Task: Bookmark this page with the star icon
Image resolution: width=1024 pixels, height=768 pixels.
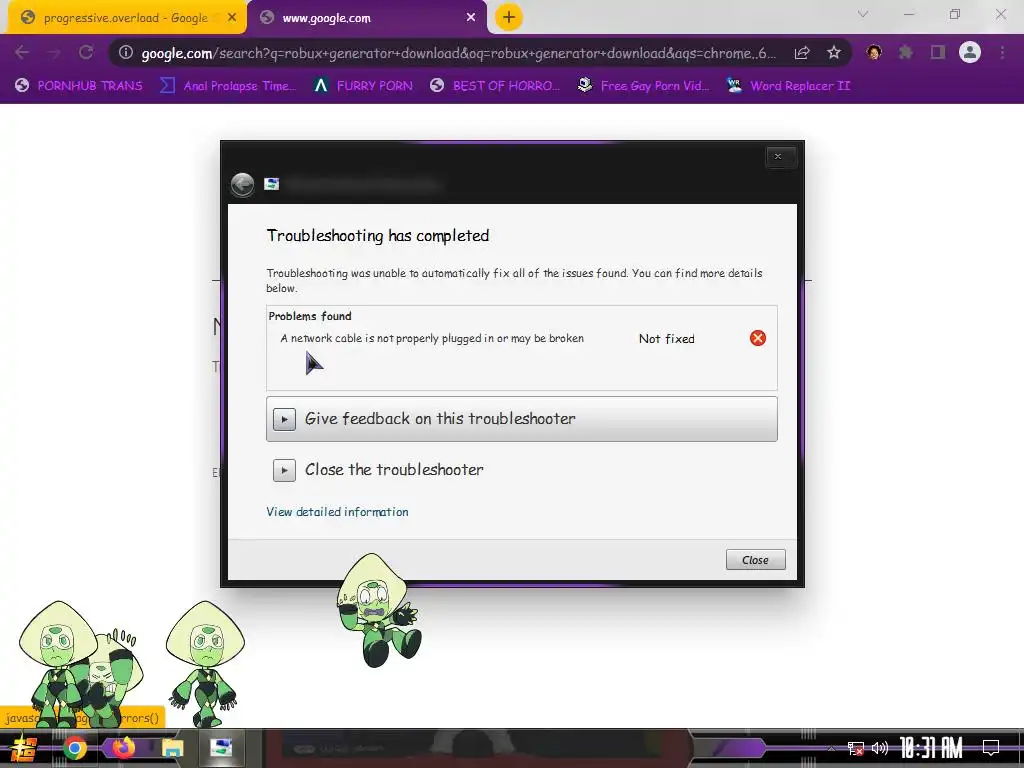Action: [x=834, y=53]
